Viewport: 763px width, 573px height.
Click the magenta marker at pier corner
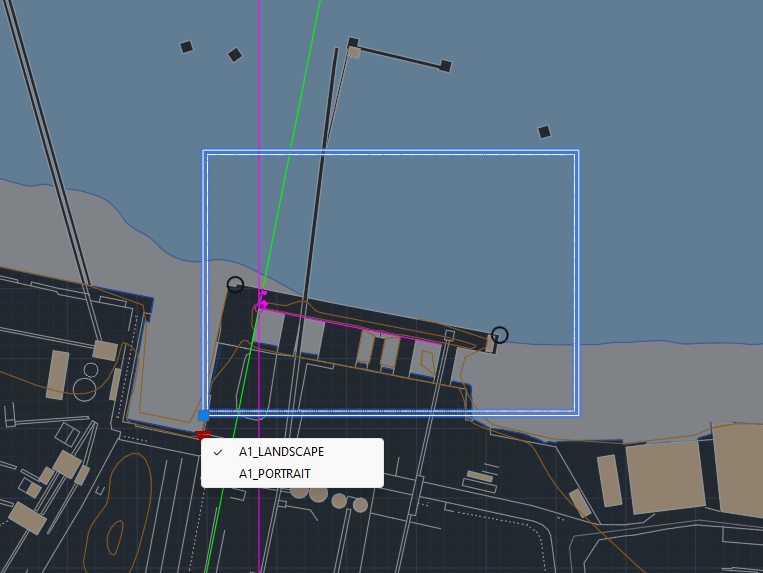click(262, 301)
